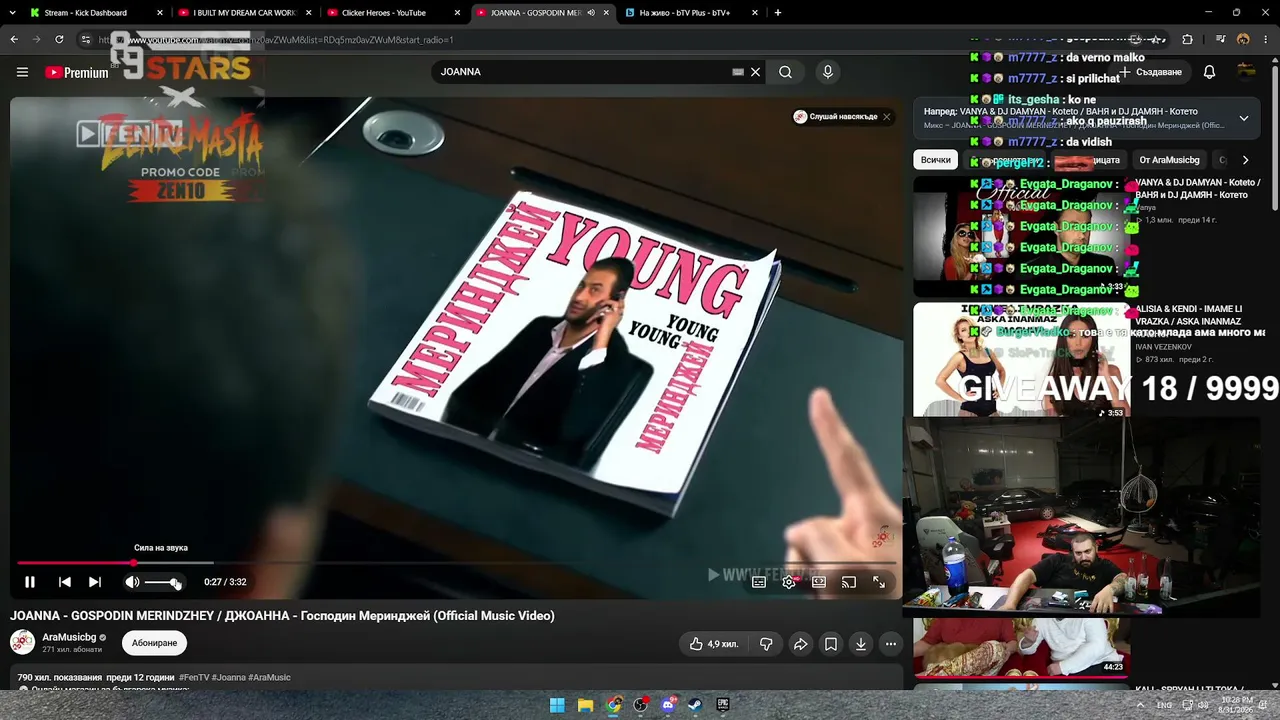Open Steam from the taskbar
This screenshot has width=1280, height=720.
pyautogui.click(x=695, y=705)
